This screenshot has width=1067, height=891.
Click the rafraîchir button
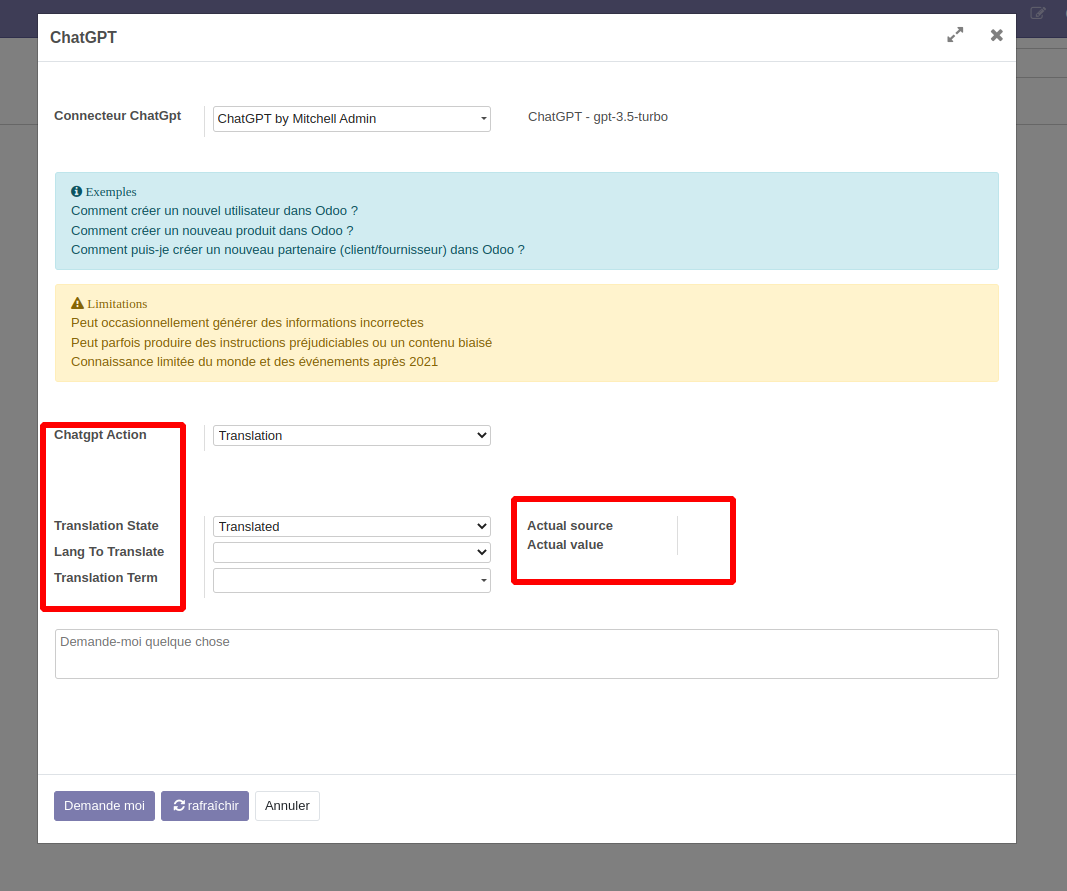205,806
